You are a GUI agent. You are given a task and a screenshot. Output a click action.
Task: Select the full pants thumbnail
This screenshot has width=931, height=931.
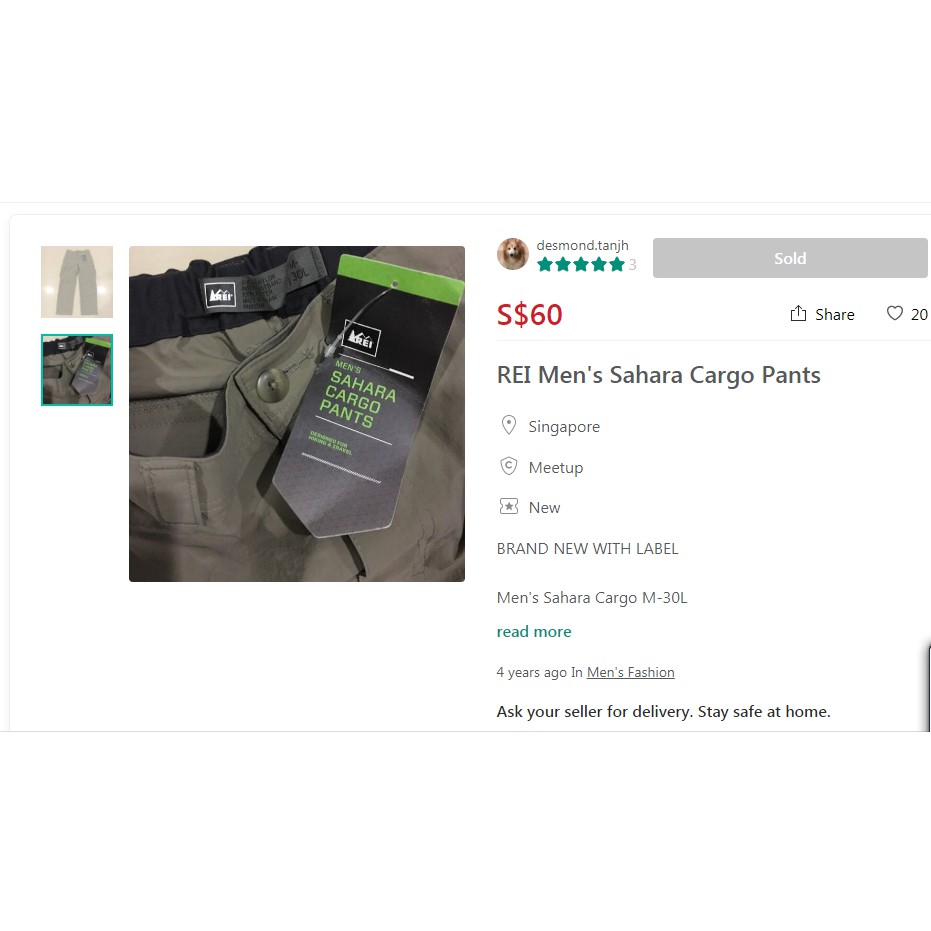pyautogui.click(x=77, y=282)
